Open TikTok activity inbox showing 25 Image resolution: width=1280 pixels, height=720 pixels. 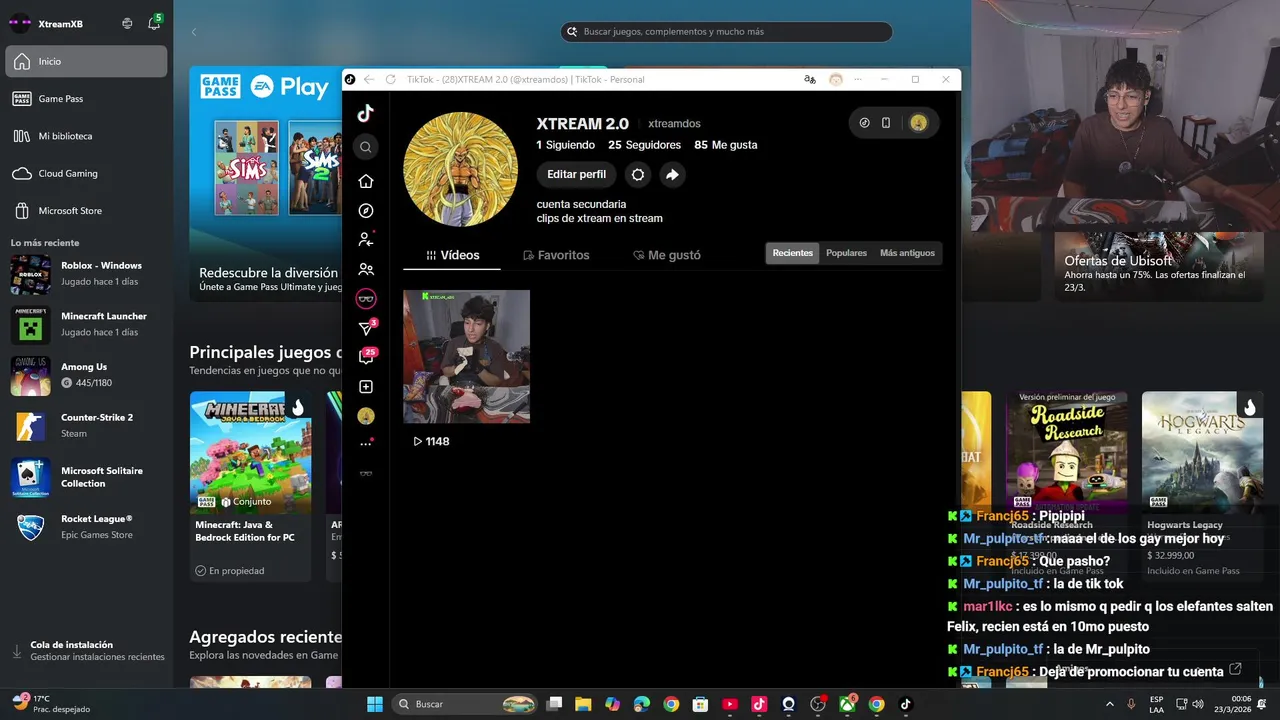(x=366, y=356)
